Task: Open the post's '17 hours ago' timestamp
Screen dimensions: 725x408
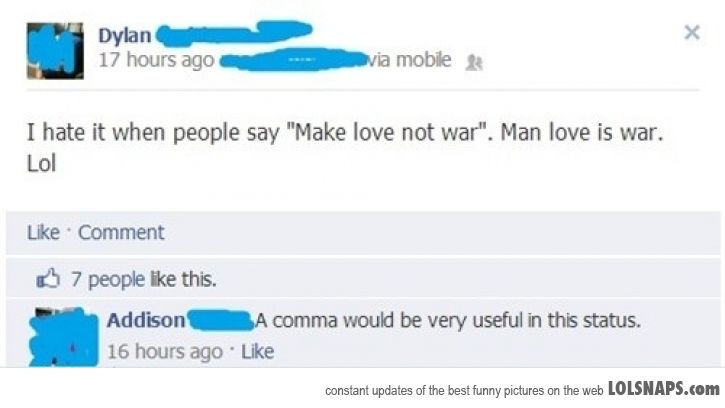Action: (x=156, y=60)
